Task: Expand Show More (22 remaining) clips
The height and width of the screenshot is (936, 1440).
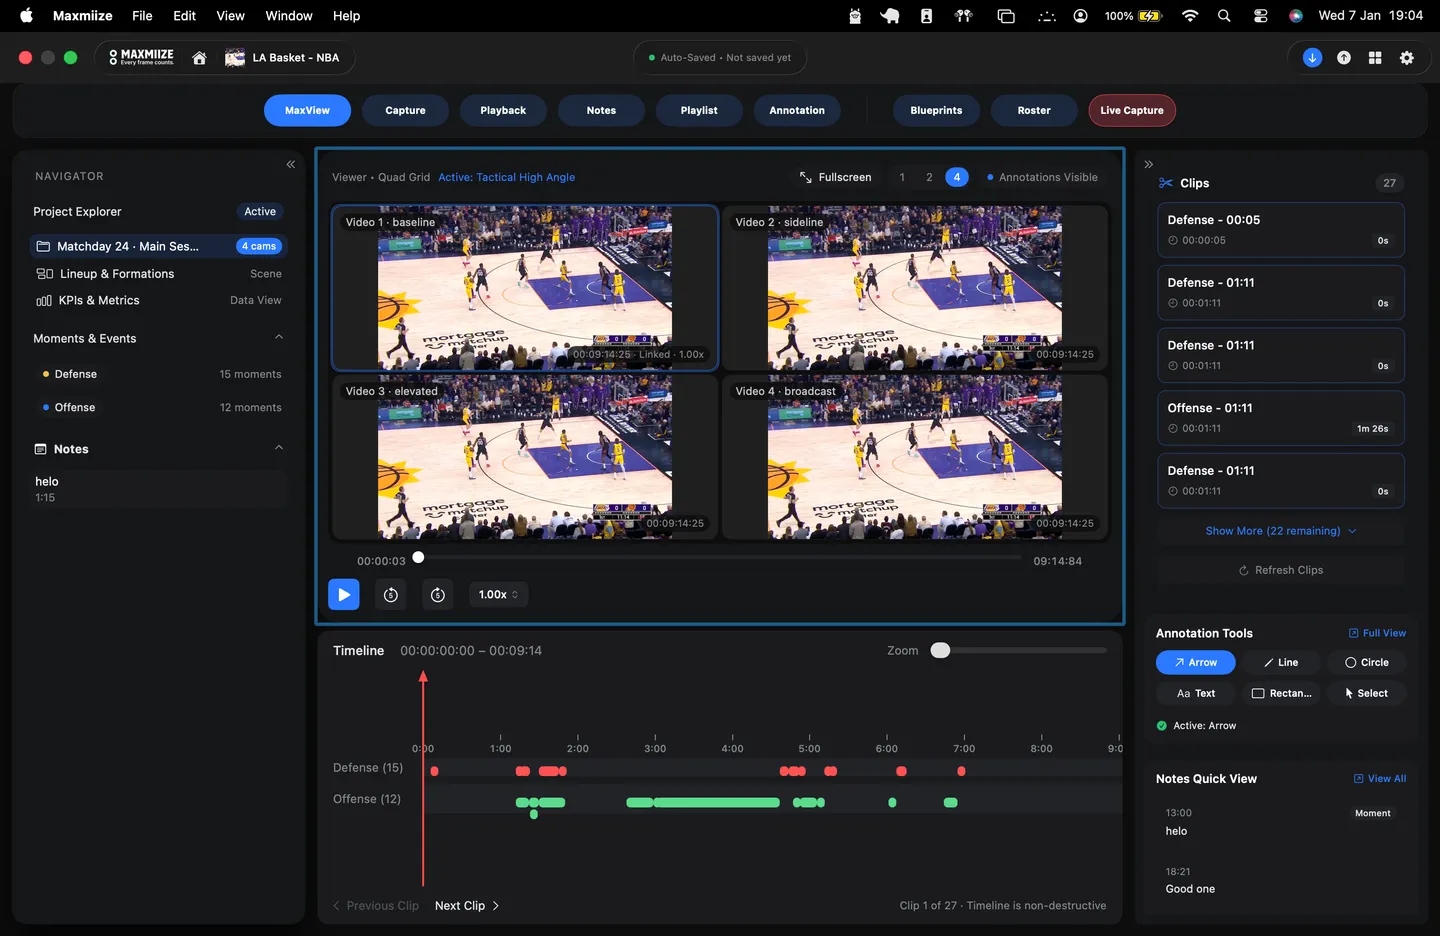Action: coord(1281,531)
